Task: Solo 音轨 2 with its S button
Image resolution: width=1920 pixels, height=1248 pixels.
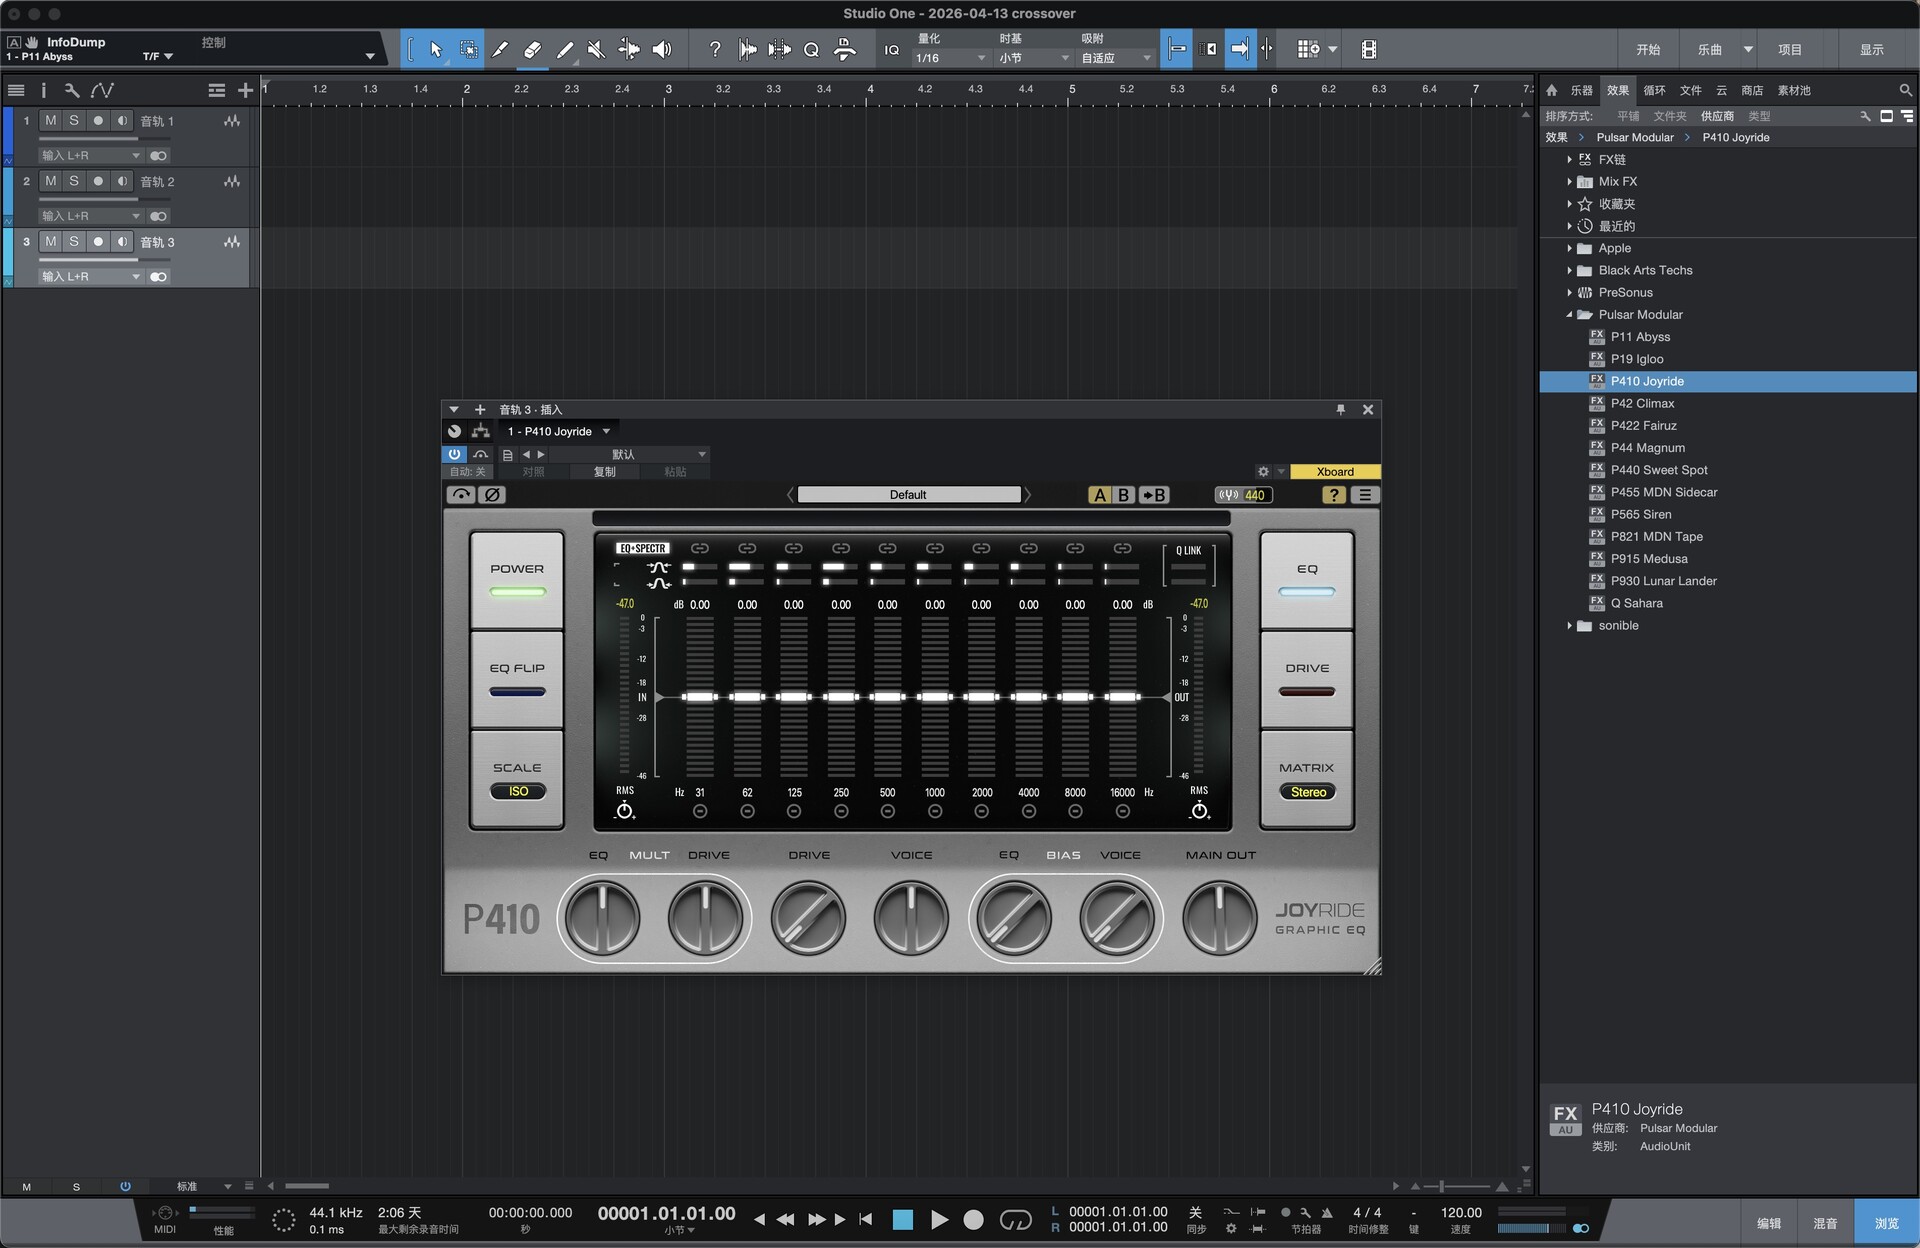Action: pos(74,181)
